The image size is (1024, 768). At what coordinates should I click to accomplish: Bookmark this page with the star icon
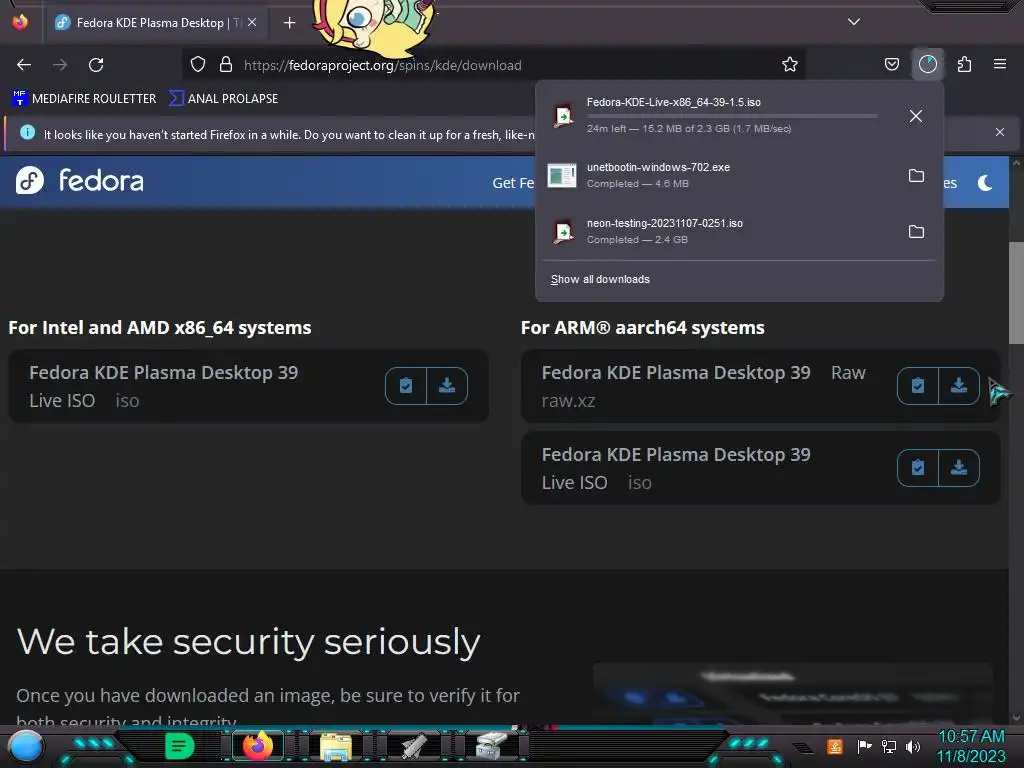pos(790,64)
